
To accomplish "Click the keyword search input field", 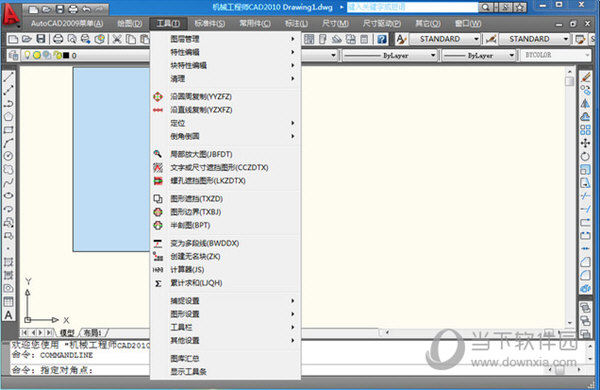I will (412, 7).
